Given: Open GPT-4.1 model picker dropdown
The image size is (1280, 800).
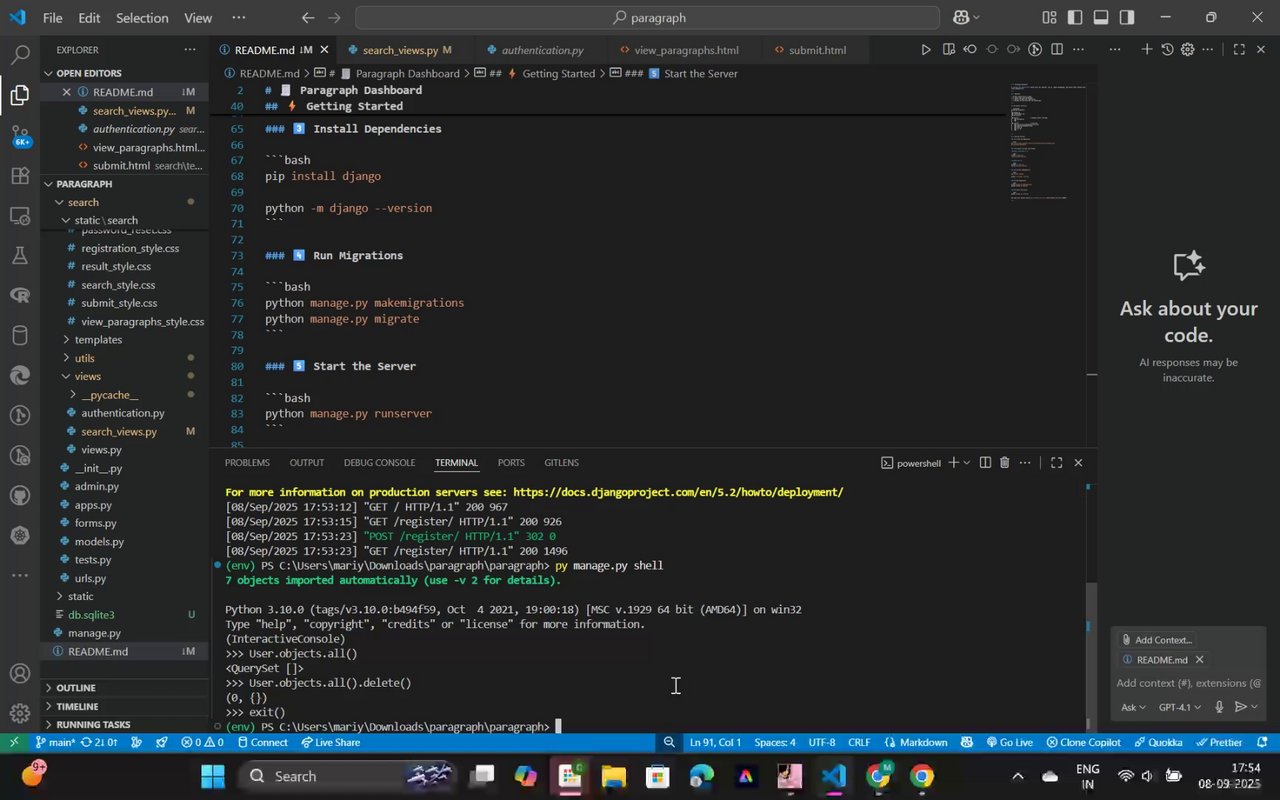Looking at the screenshot, I should pyautogui.click(x=1180, y=707).
